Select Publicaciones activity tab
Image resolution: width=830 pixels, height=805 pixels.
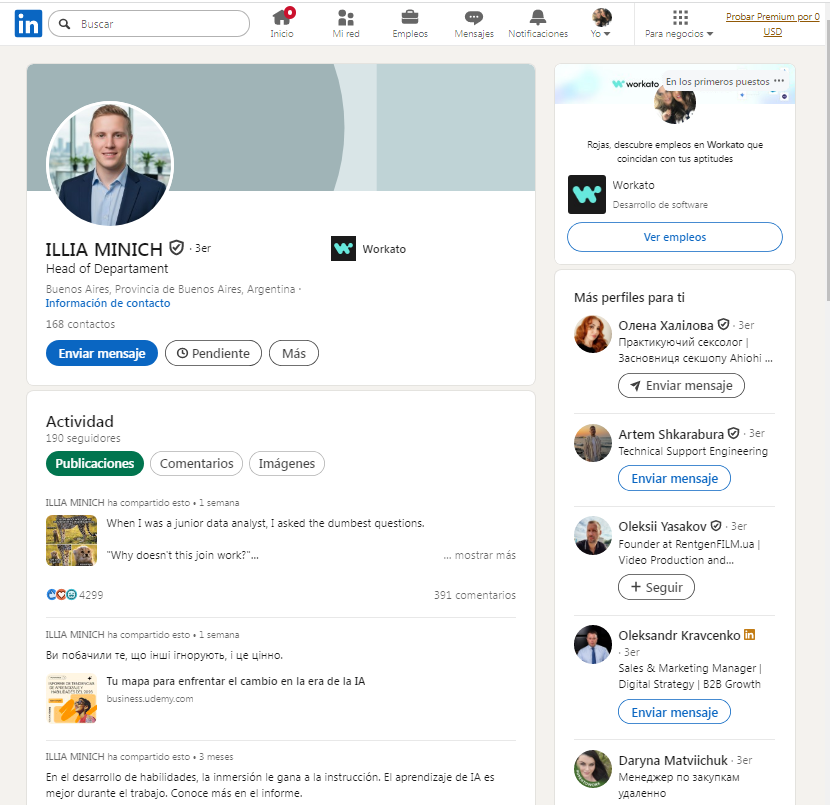[x=95, y=464]
